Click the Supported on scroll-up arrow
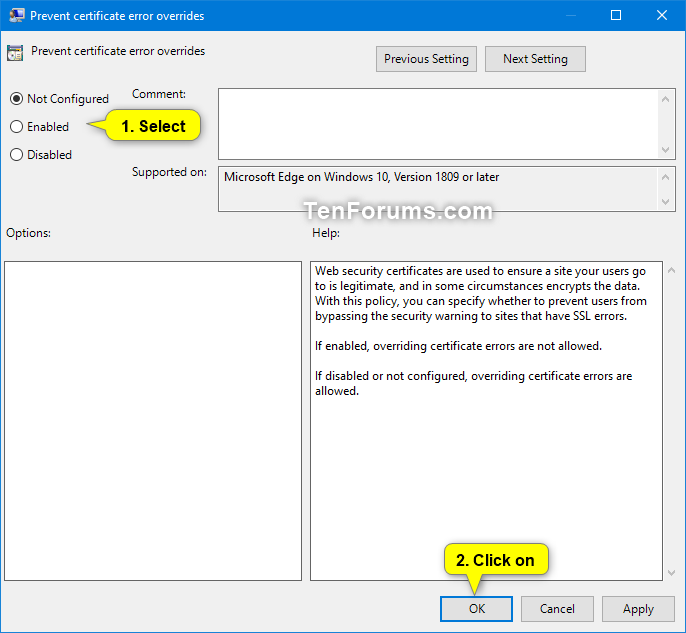This screenshot has height=633, width=686. [665, 177]
